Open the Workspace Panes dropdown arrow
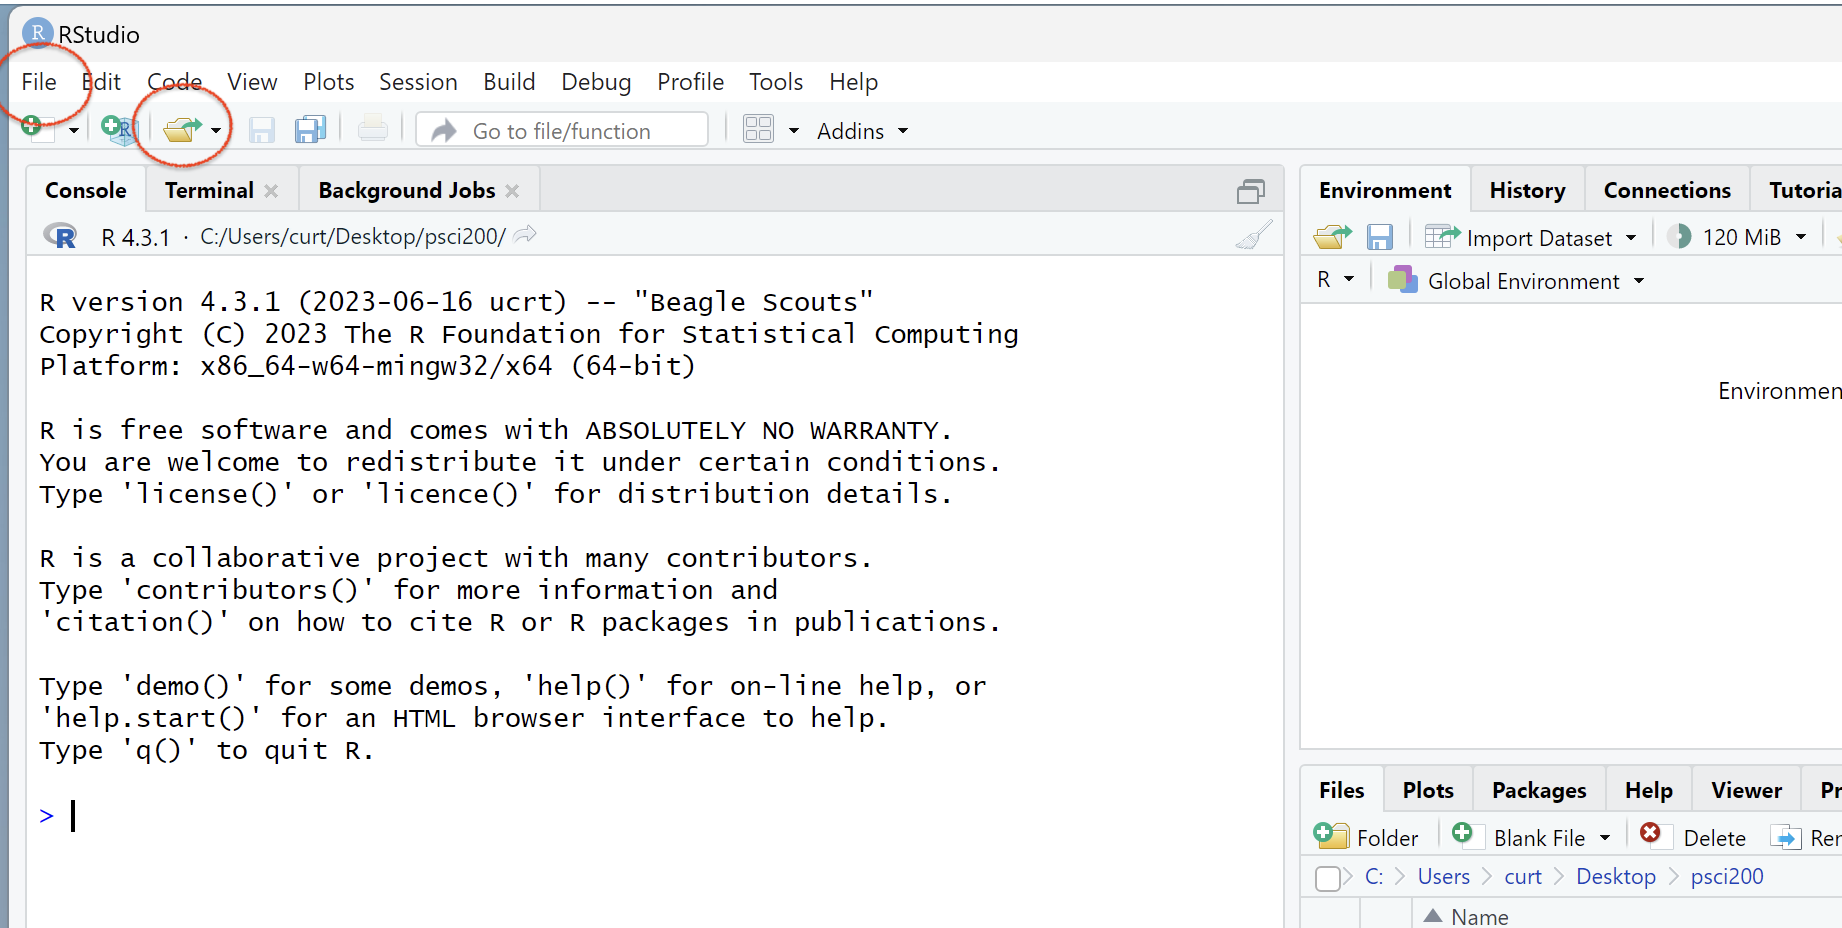1842x928 pixels. click(794, 131)
